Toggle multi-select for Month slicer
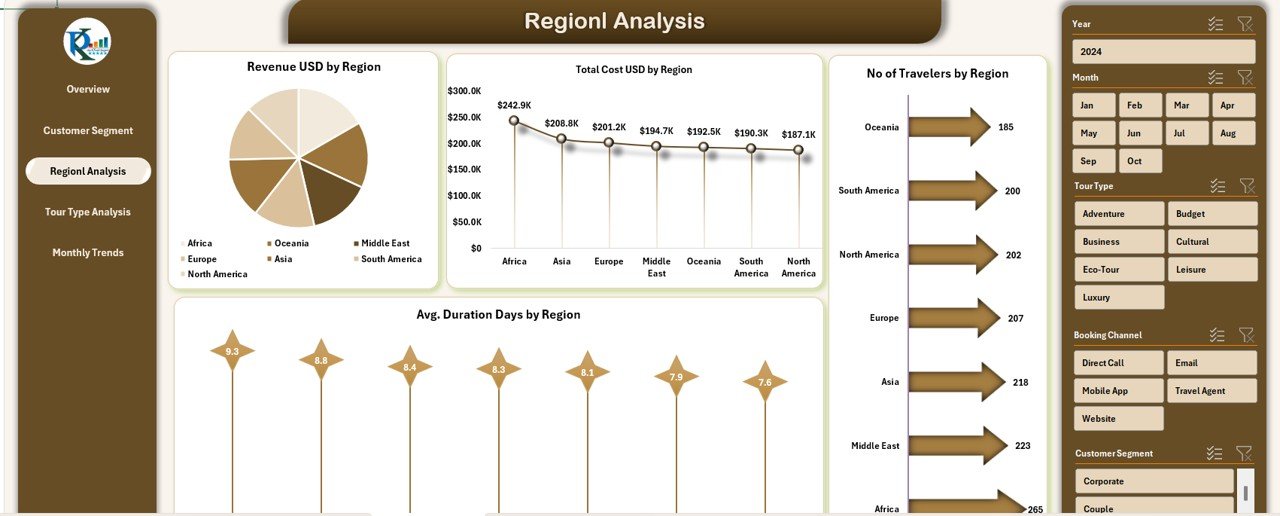The width and height of the screenshot is (1280, 516). pos(1216,77)
